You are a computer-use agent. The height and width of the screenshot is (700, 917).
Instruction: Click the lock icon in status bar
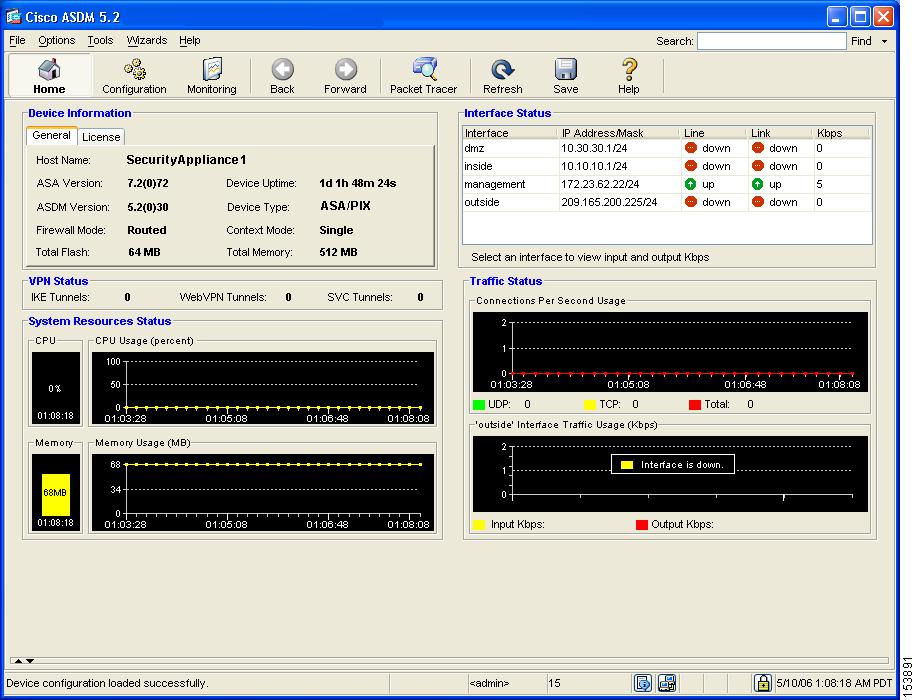click(762, 682)
